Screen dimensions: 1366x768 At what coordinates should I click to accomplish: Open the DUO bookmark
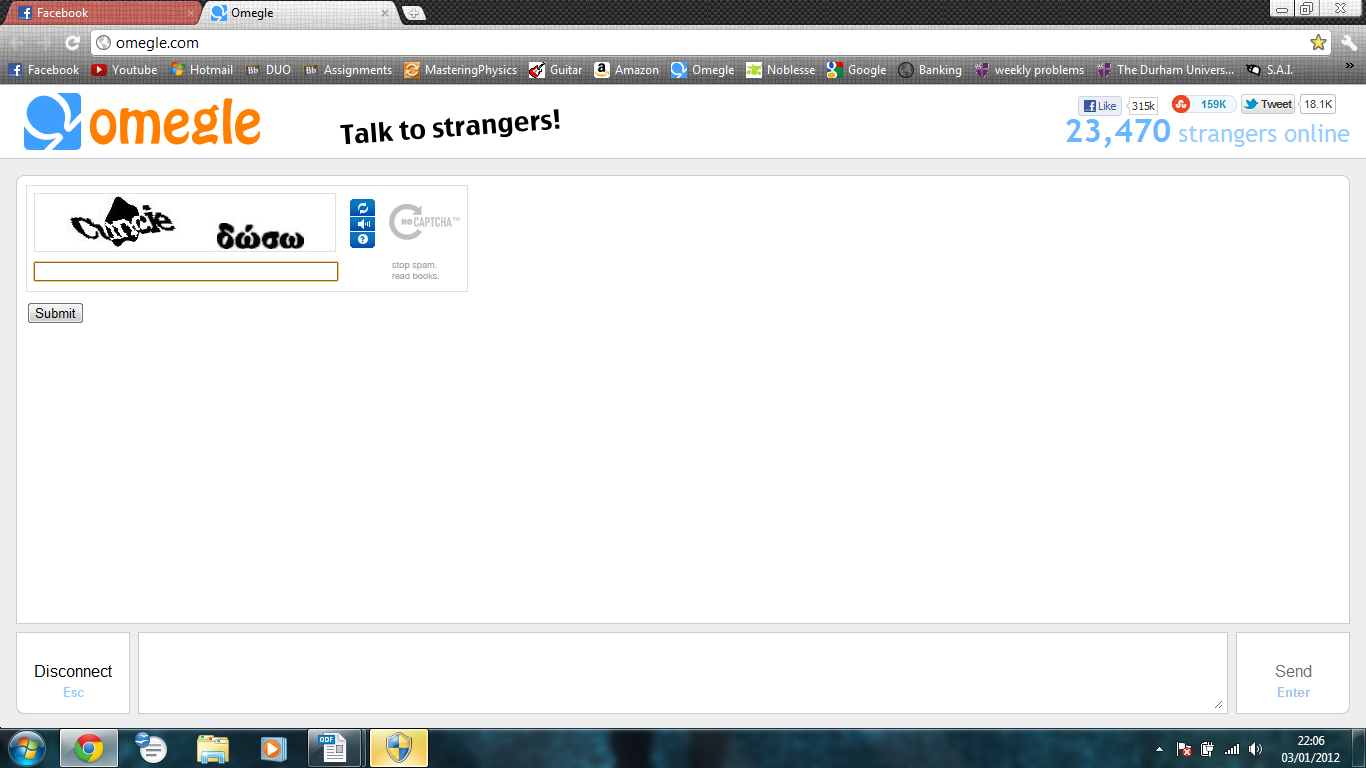[x=267, y=70]
